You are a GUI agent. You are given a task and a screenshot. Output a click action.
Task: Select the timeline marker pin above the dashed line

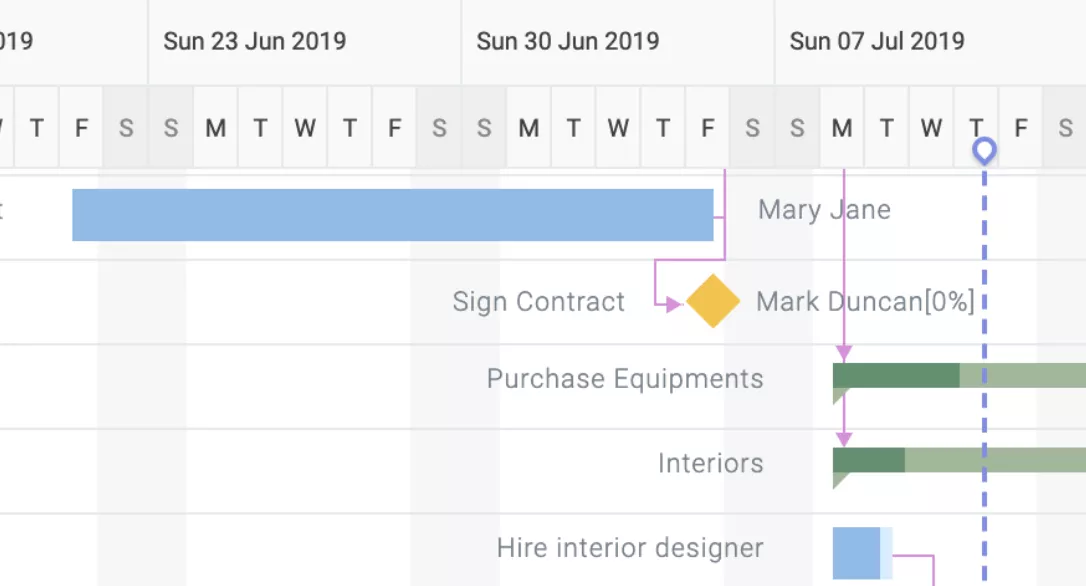(x=984, y=149)
